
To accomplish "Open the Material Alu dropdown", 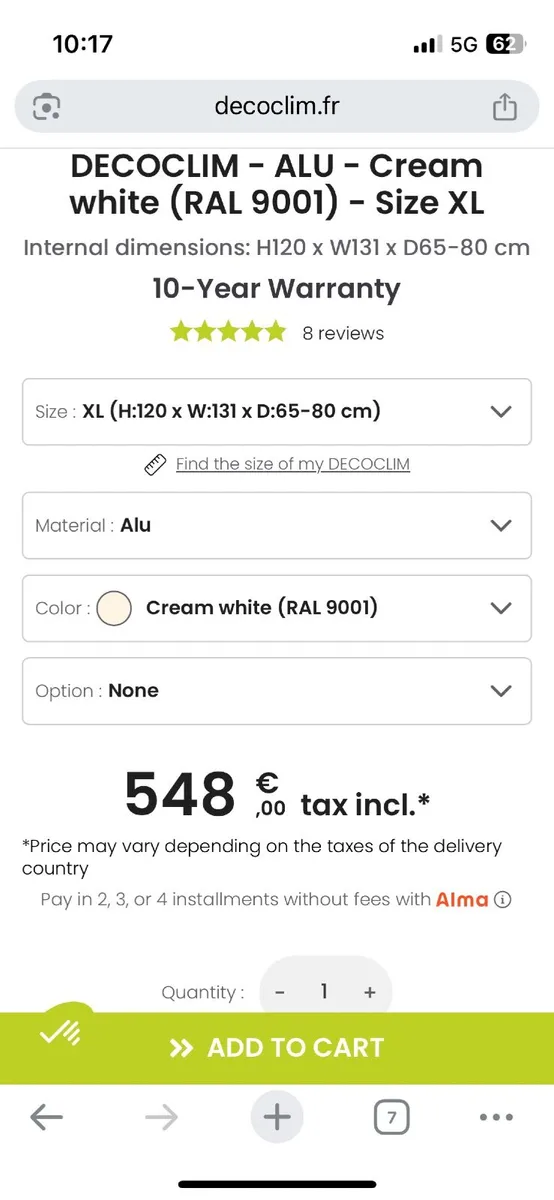I will pos(277,525).
